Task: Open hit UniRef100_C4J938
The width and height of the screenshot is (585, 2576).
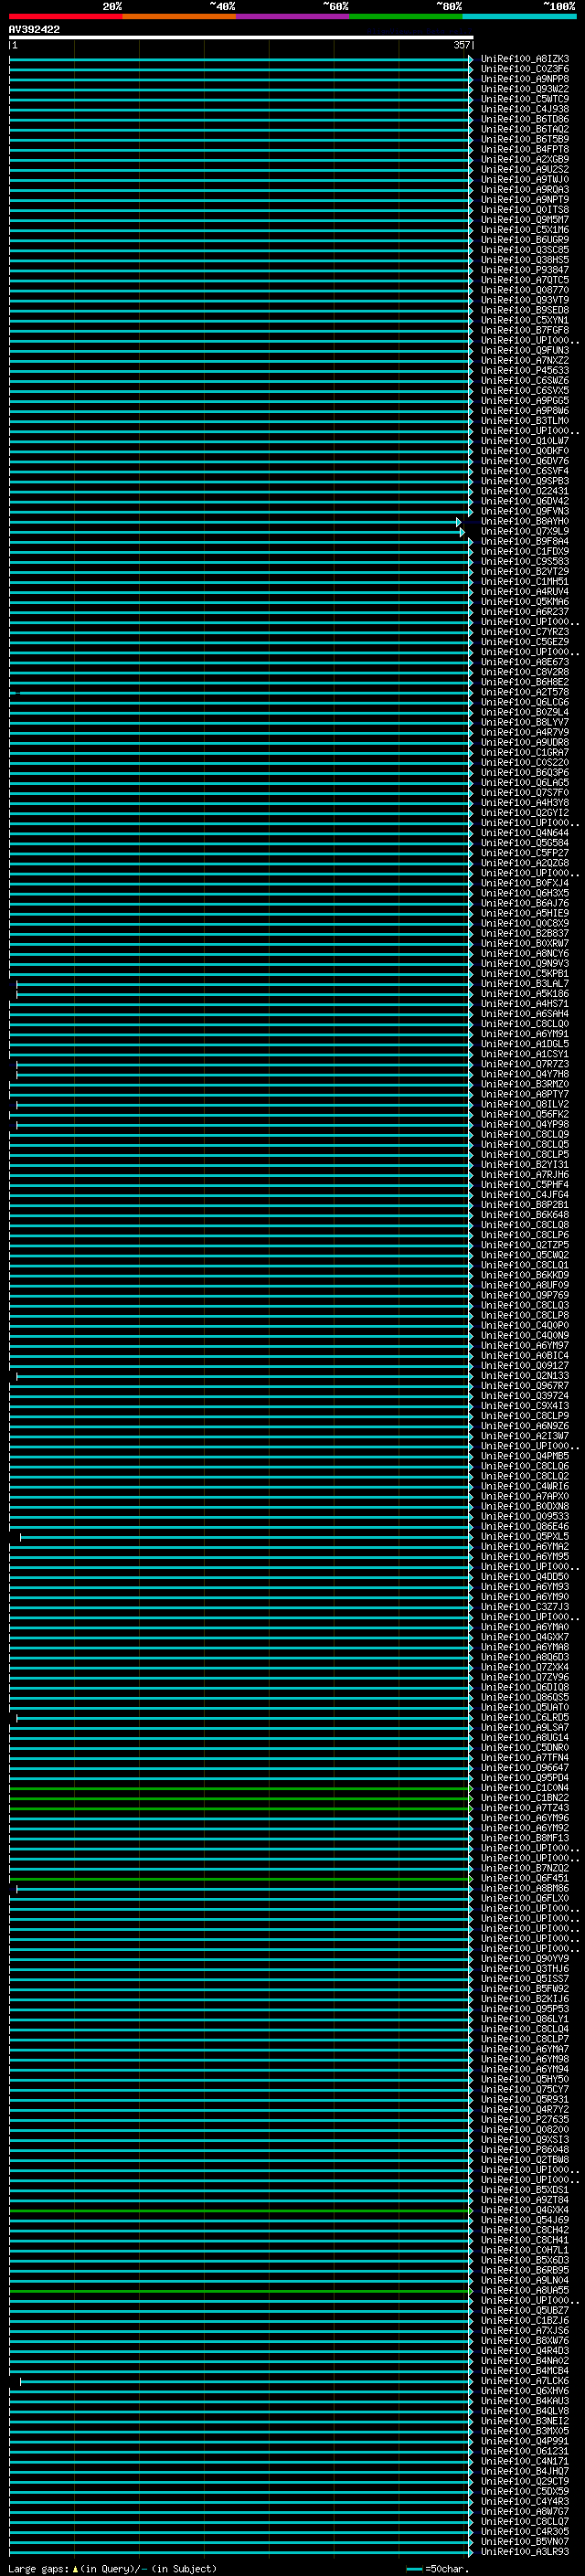Action: click(525, 109)
